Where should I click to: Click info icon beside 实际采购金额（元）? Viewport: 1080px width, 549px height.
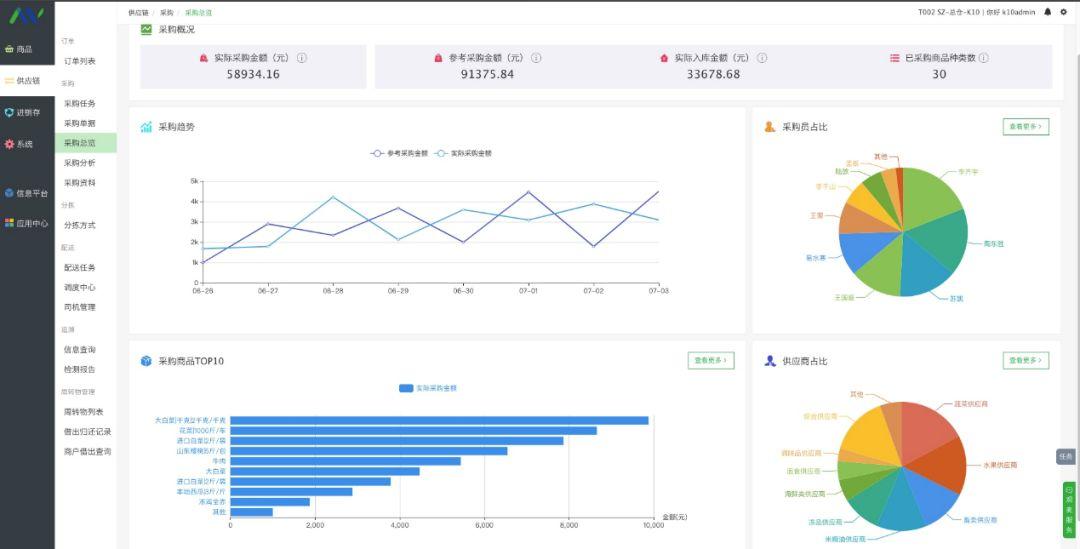click(302, 58)
